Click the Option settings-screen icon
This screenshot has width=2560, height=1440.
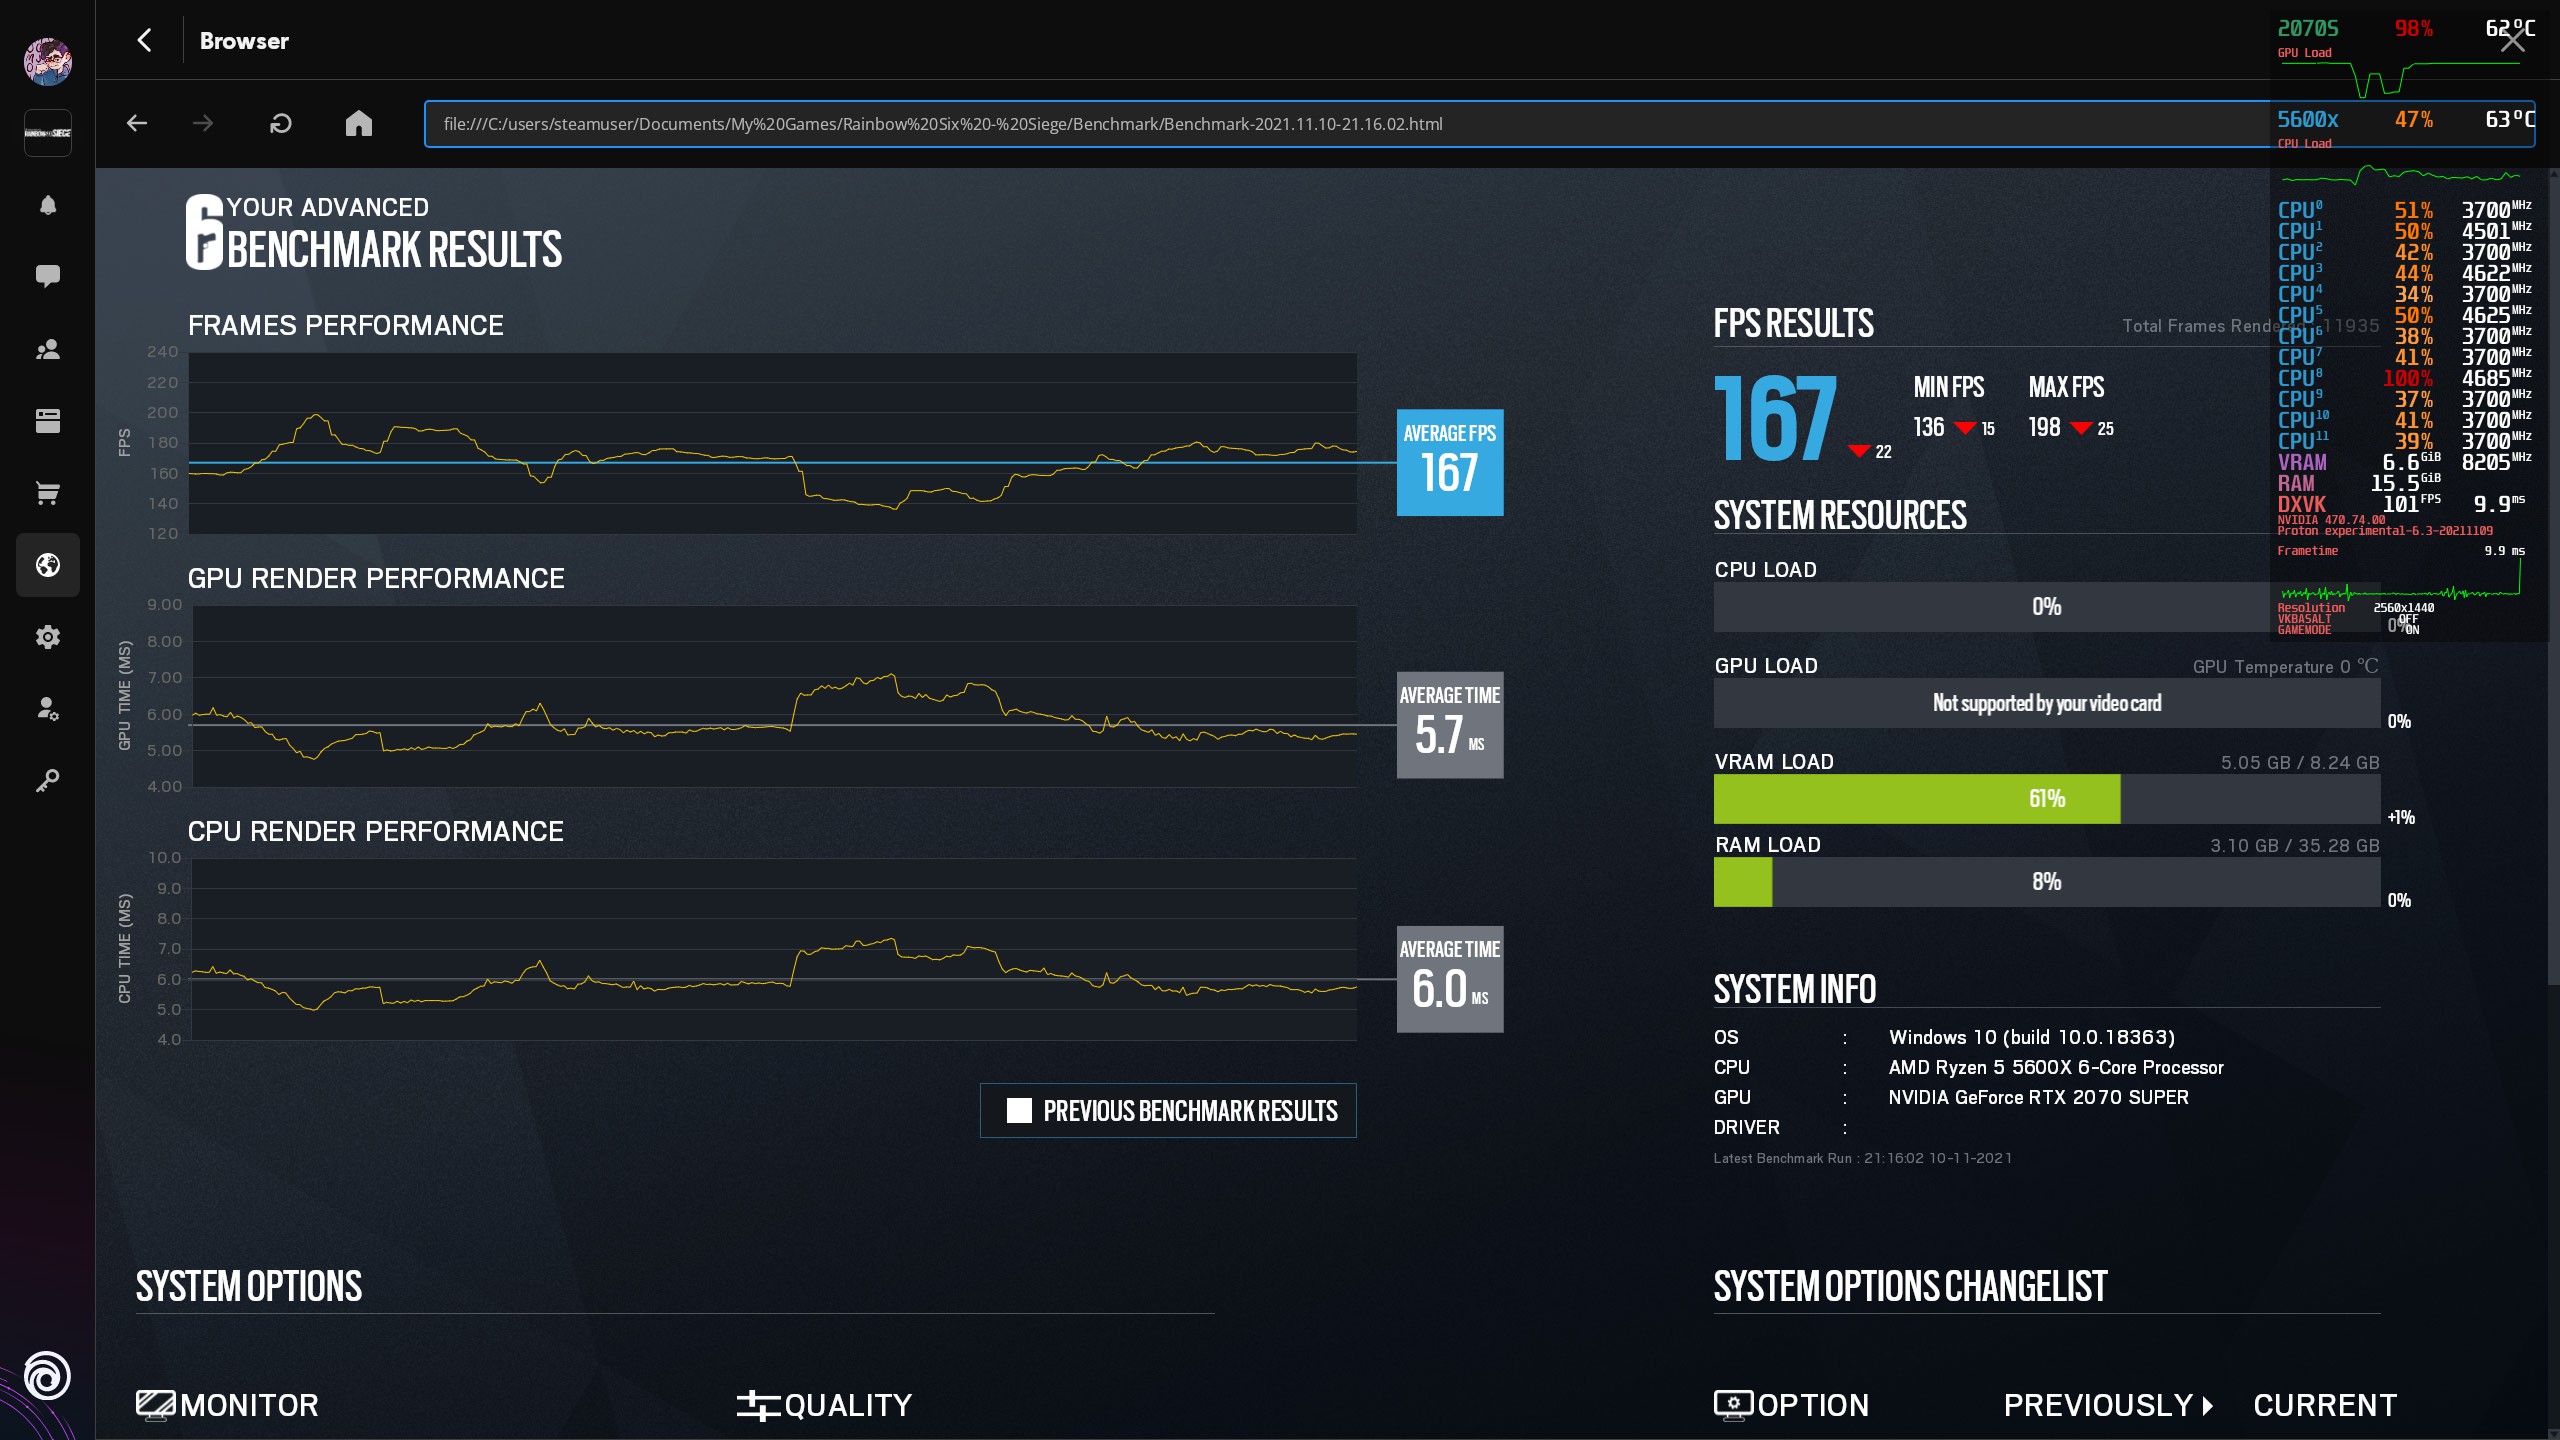(x=1733, y=1405)
